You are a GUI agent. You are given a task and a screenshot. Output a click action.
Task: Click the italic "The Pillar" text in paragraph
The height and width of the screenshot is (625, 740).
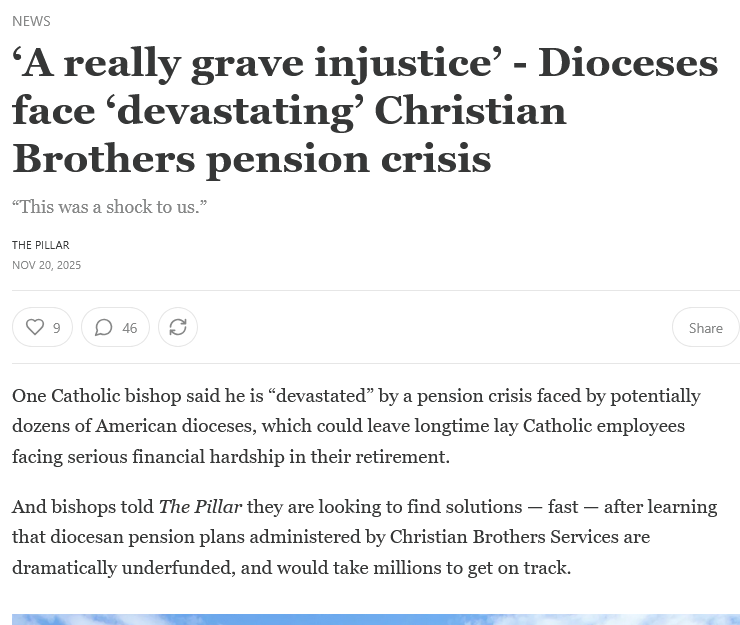200,507
